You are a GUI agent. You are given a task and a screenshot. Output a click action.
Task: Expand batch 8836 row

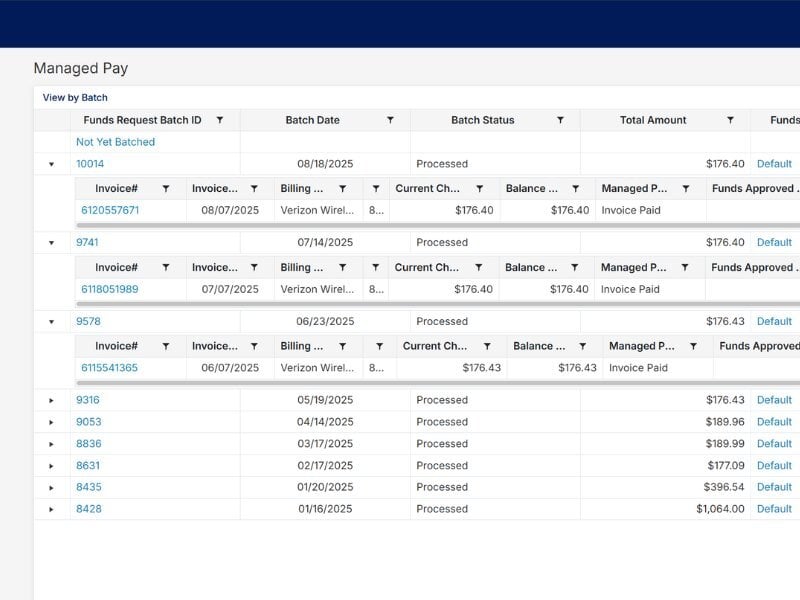(x=52, y=444)
